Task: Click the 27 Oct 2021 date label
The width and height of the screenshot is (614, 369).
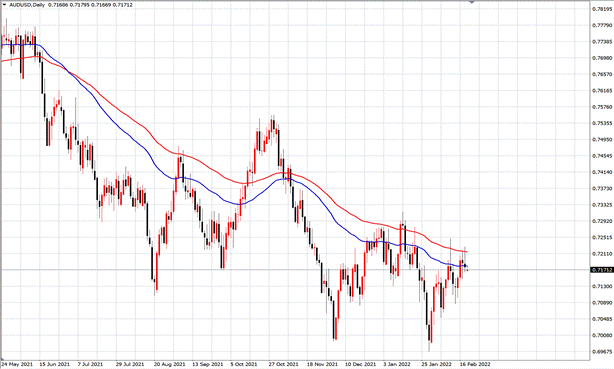Action: tap(284, 364)
